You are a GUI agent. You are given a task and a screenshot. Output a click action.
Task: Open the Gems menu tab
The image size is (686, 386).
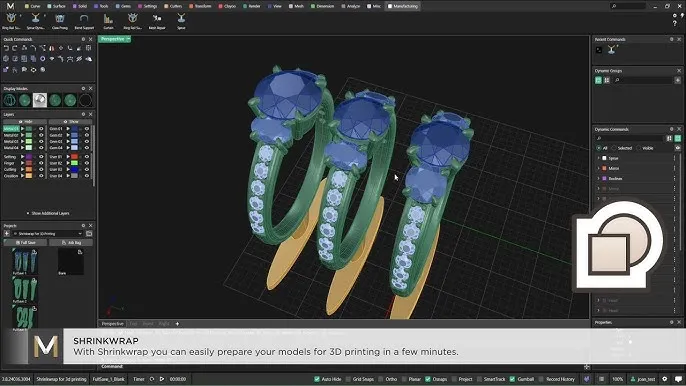click(x=123, y=6)
